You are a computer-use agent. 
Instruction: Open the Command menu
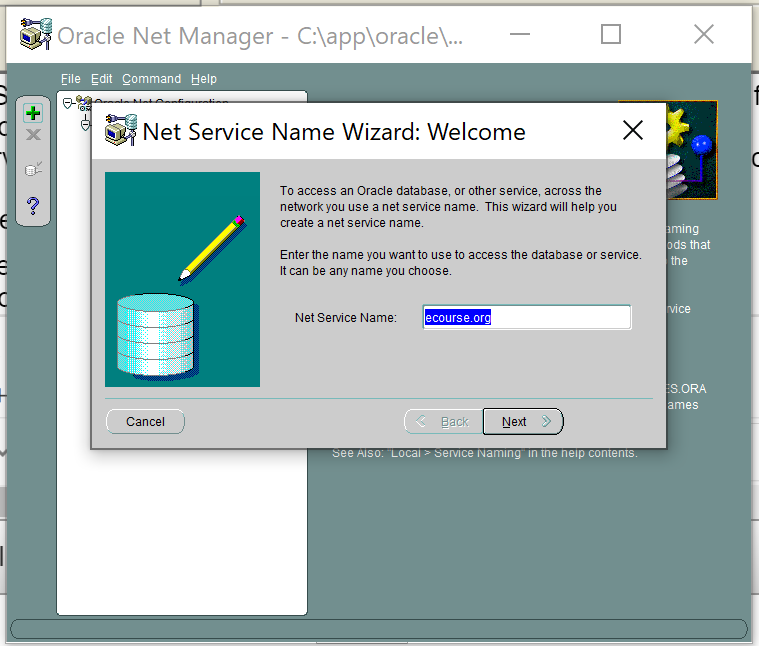pyautogui.click(x=151, y=79)
